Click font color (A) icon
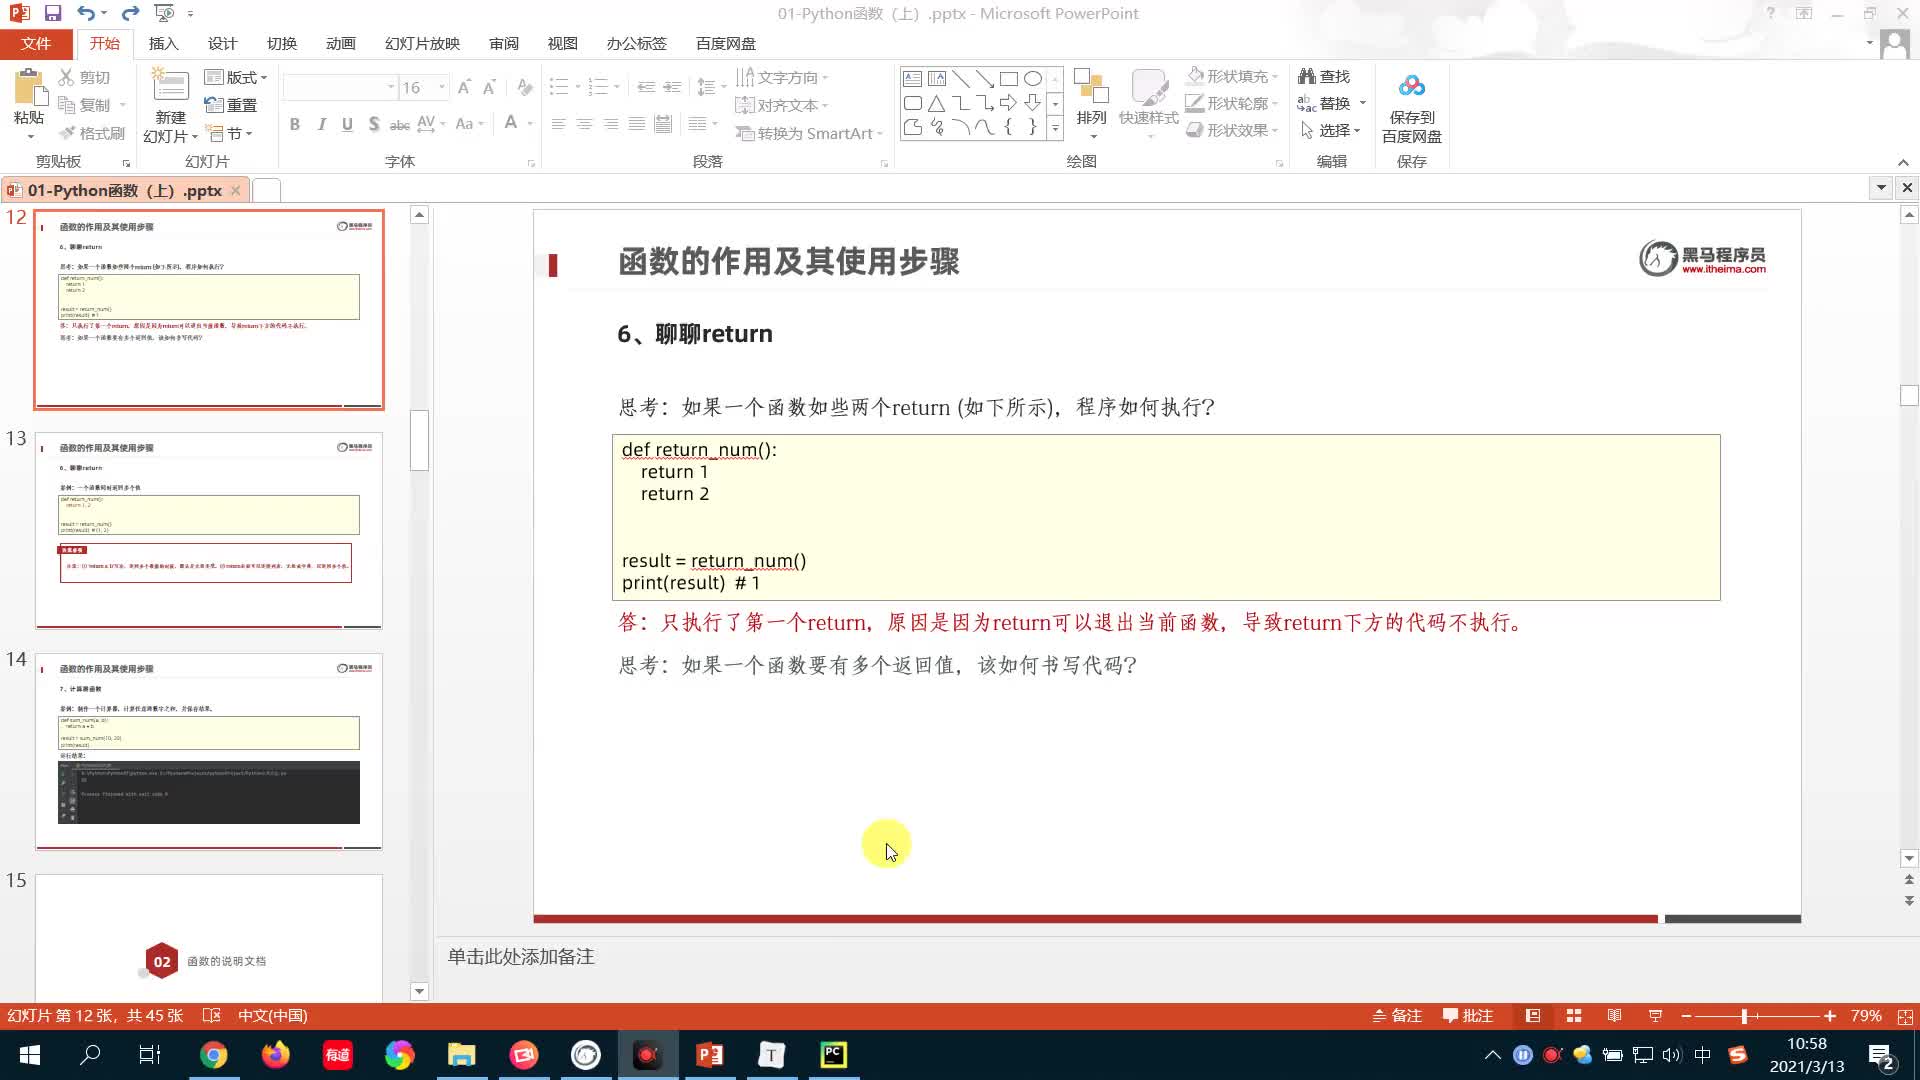The height and width of the screenshot is (1080, 1920). [511, 124]
